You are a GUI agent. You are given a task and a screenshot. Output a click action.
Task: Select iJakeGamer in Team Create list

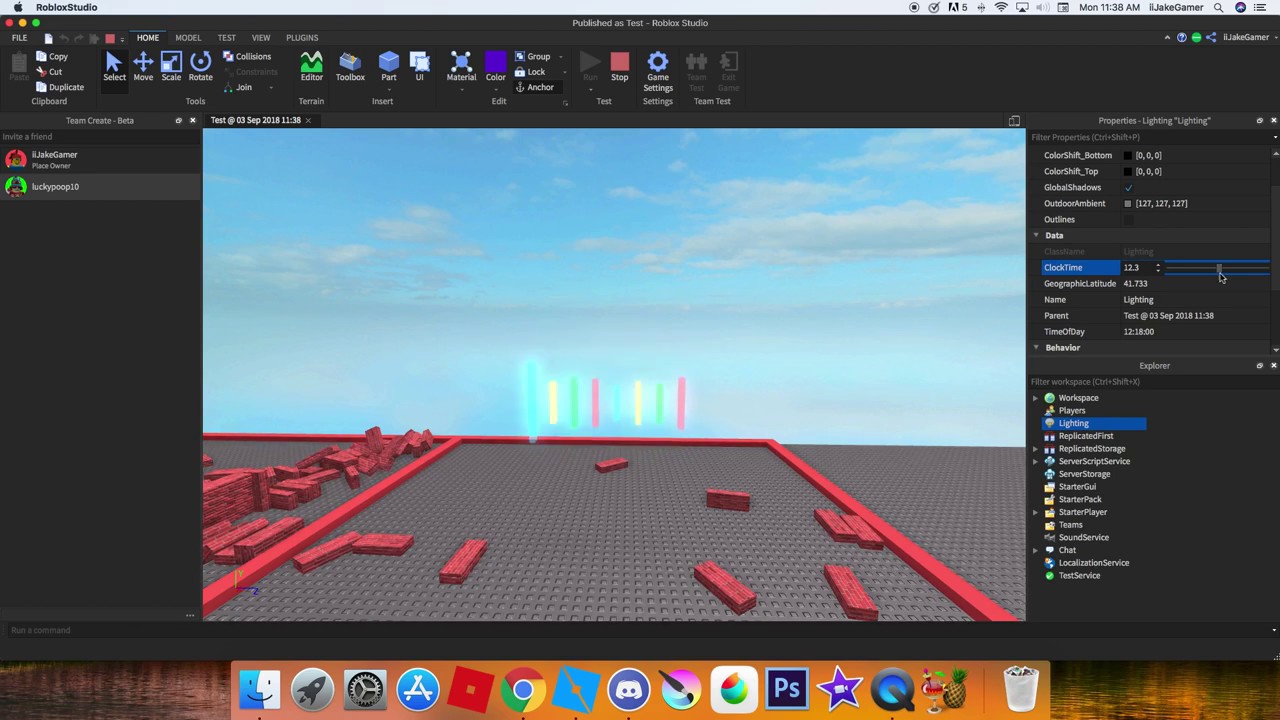(x=100, y=159)
